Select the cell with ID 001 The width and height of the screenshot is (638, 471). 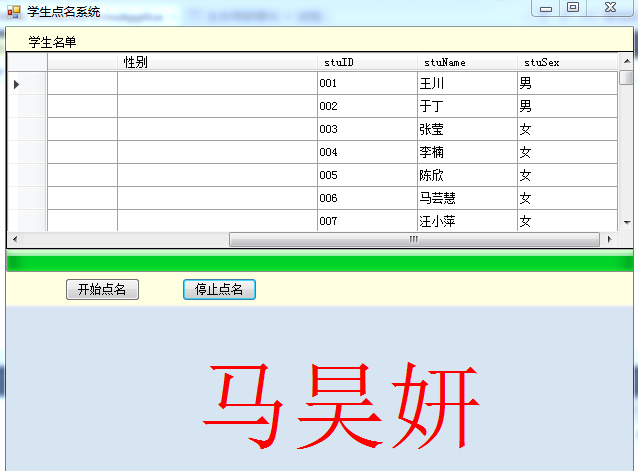pos(367,83)
